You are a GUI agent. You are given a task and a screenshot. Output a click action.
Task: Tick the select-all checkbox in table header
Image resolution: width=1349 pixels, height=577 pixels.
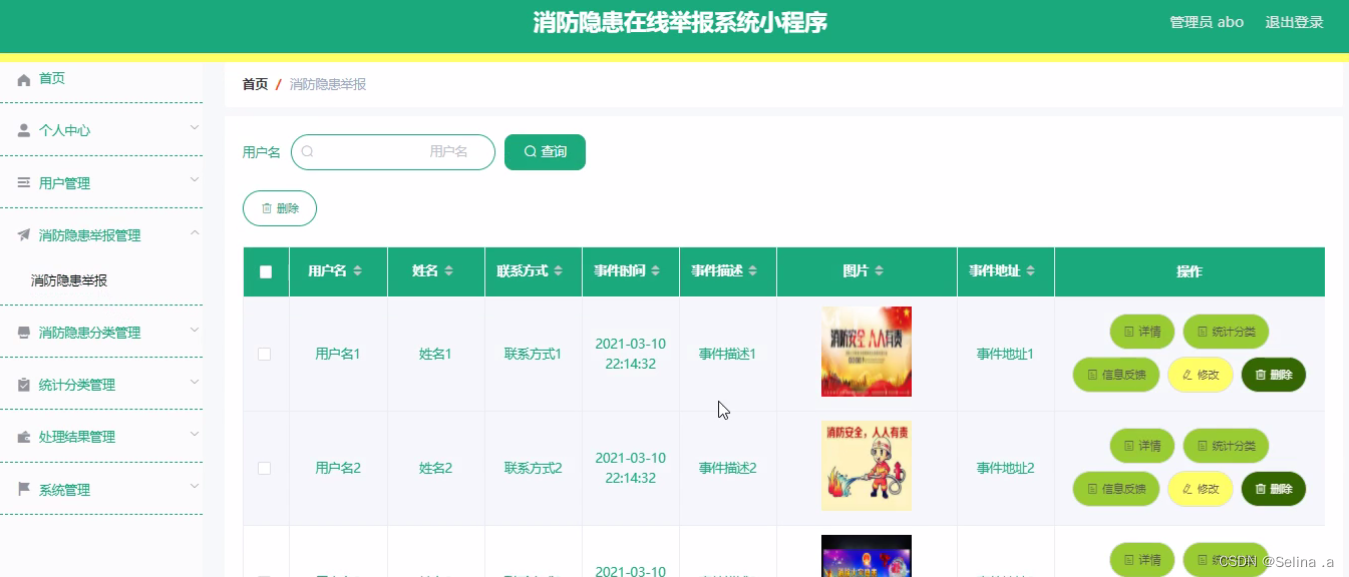tap(266, 272)
